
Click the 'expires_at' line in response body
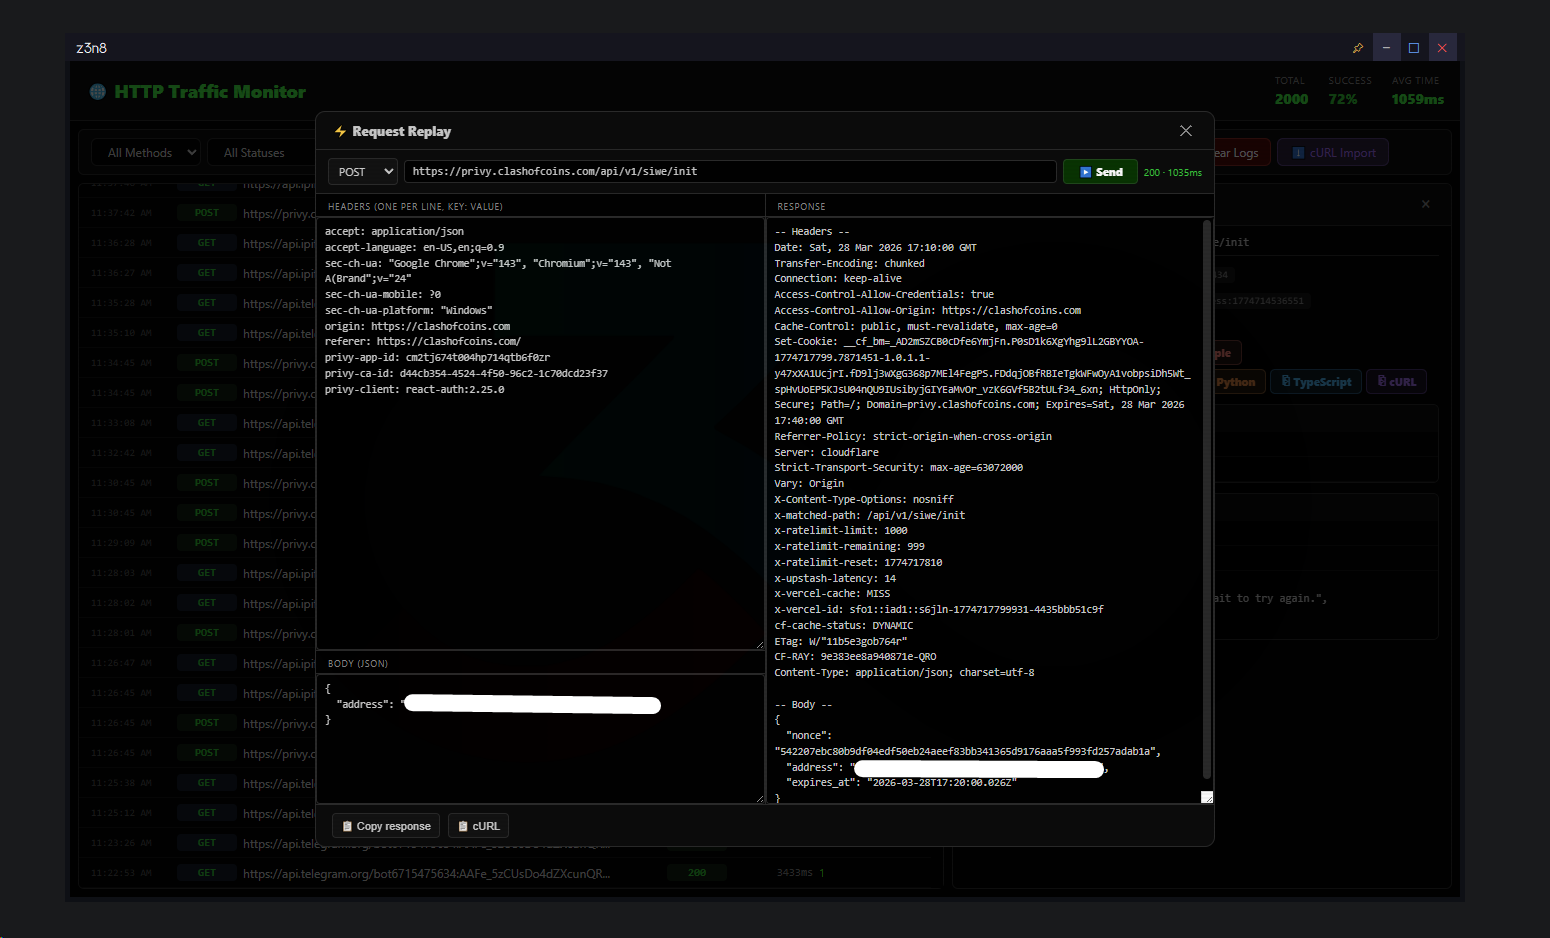pyautogui.click(x=901, y=783)
